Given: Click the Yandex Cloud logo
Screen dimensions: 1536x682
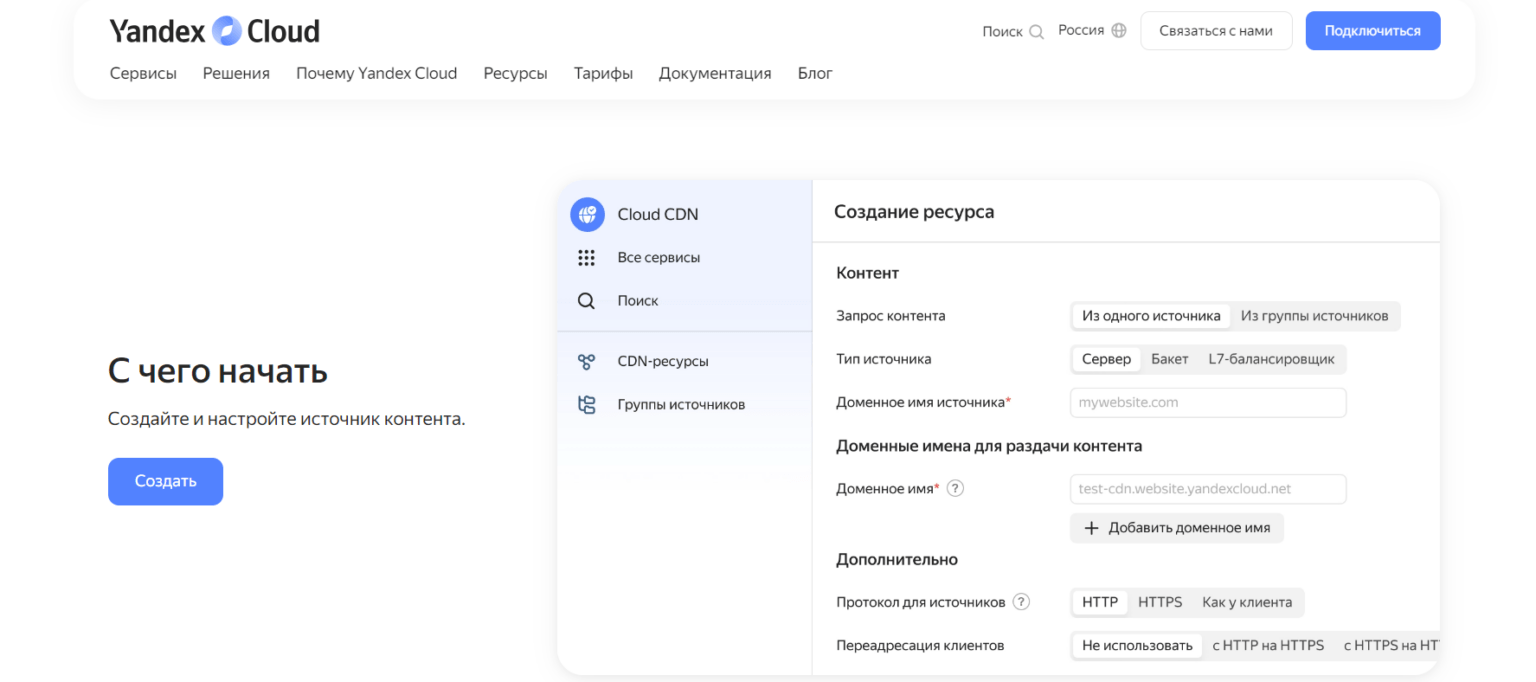Looking at the screenshot, I should pos(213,30).
